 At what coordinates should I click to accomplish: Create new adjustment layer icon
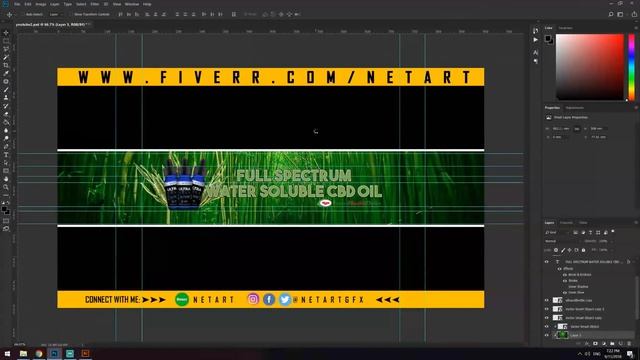pos(604,344)
